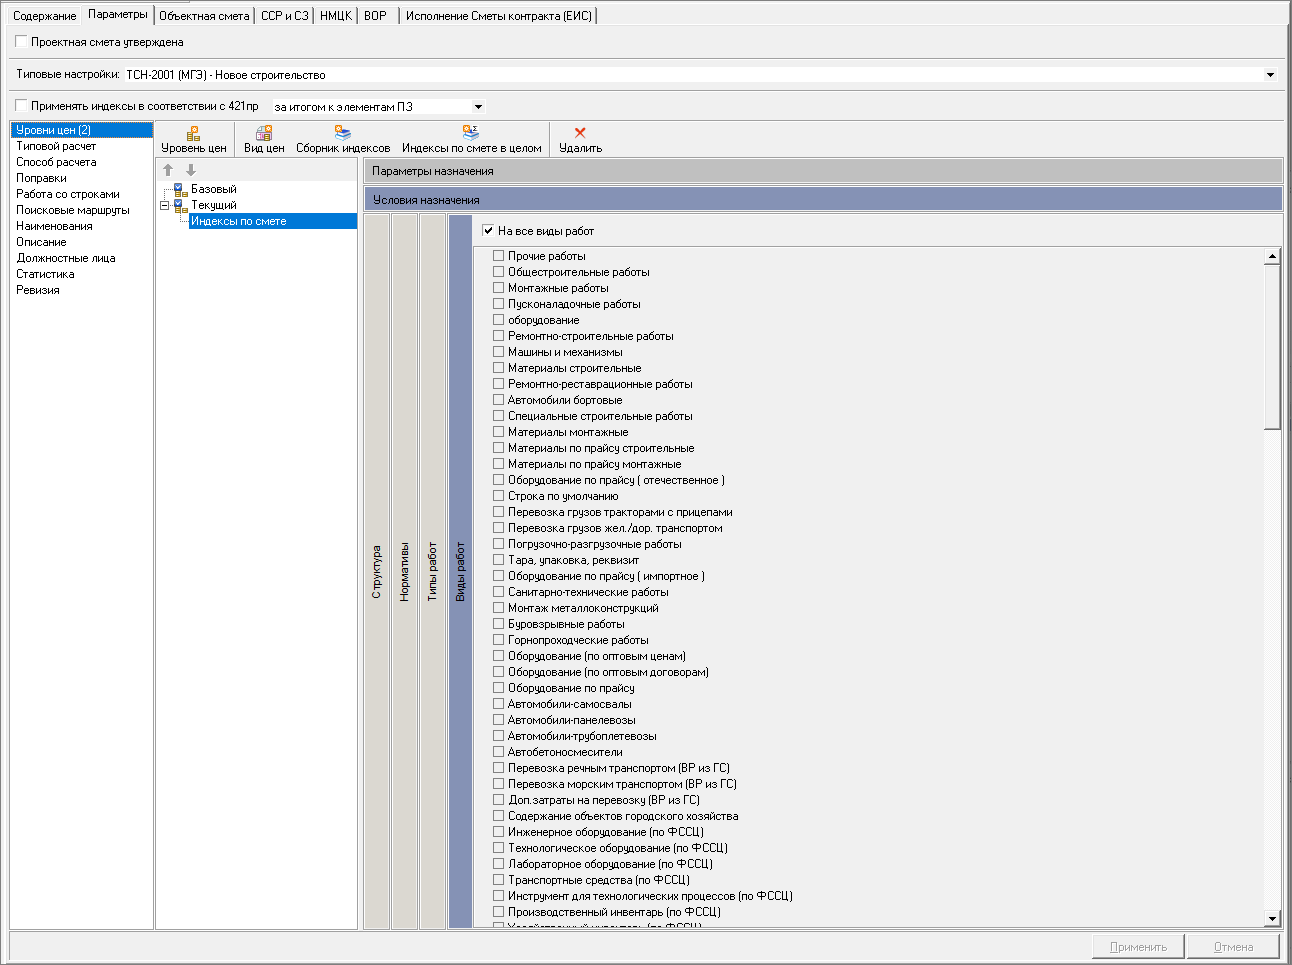Enable Проектная смета утверждена checkbox
1292x965 pixels.
[x=21, y=42]
